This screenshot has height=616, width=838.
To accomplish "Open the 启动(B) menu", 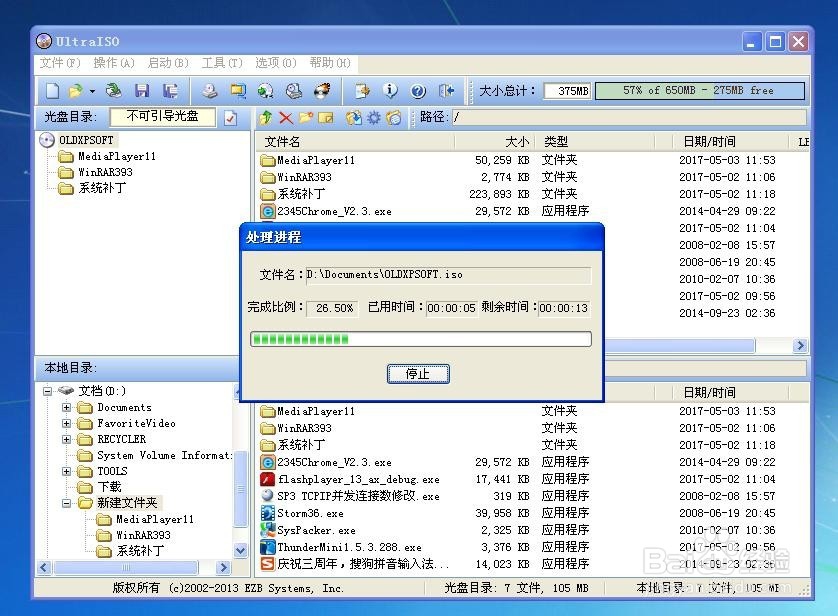I will (168, 63).
